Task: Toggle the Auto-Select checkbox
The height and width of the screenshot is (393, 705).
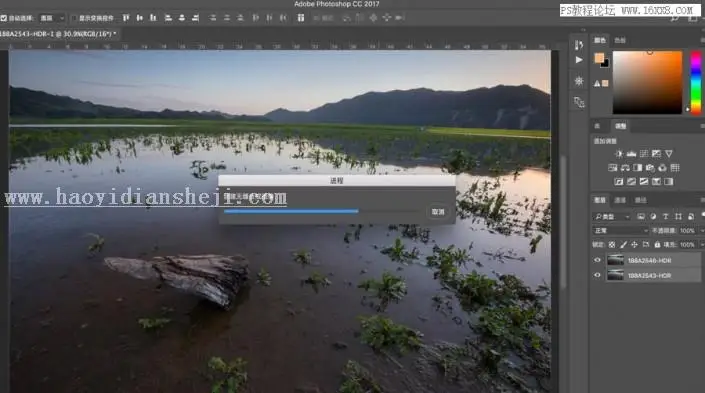Action: 4,18
